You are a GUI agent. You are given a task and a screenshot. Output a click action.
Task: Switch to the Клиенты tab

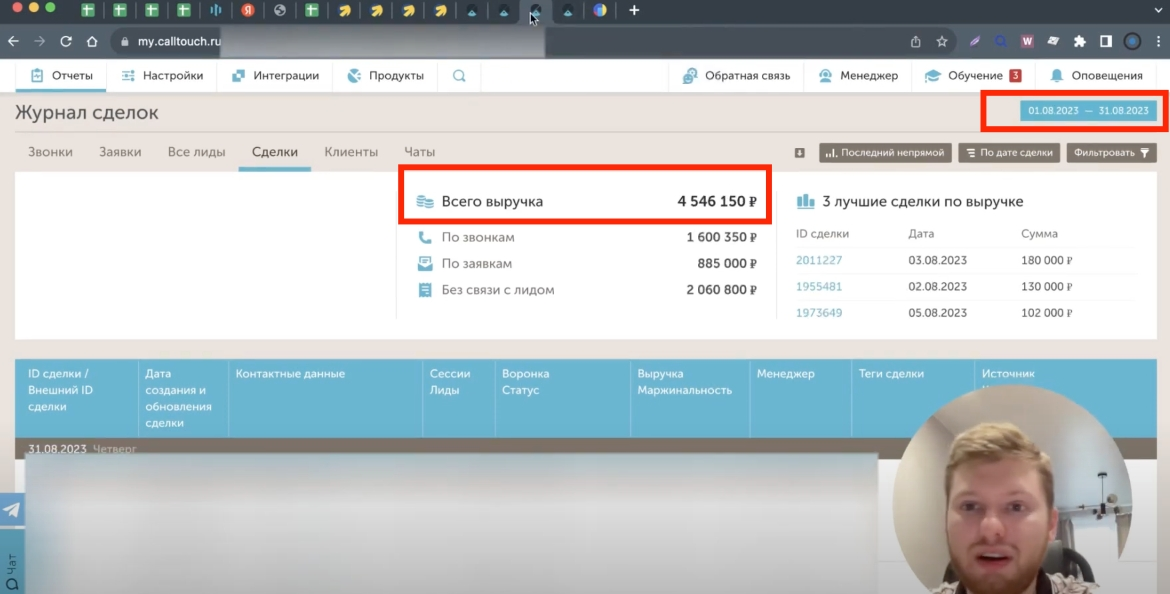tap(351, 151)
